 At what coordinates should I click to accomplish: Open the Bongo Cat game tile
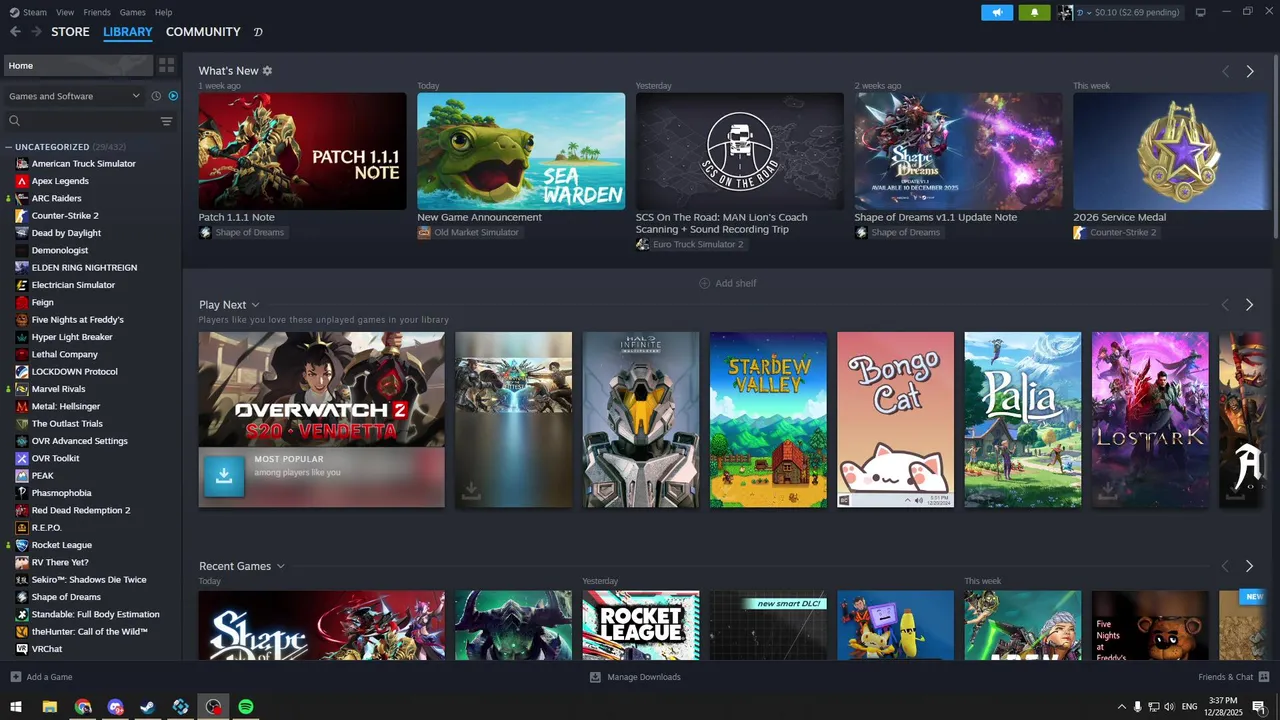point(895,420)
